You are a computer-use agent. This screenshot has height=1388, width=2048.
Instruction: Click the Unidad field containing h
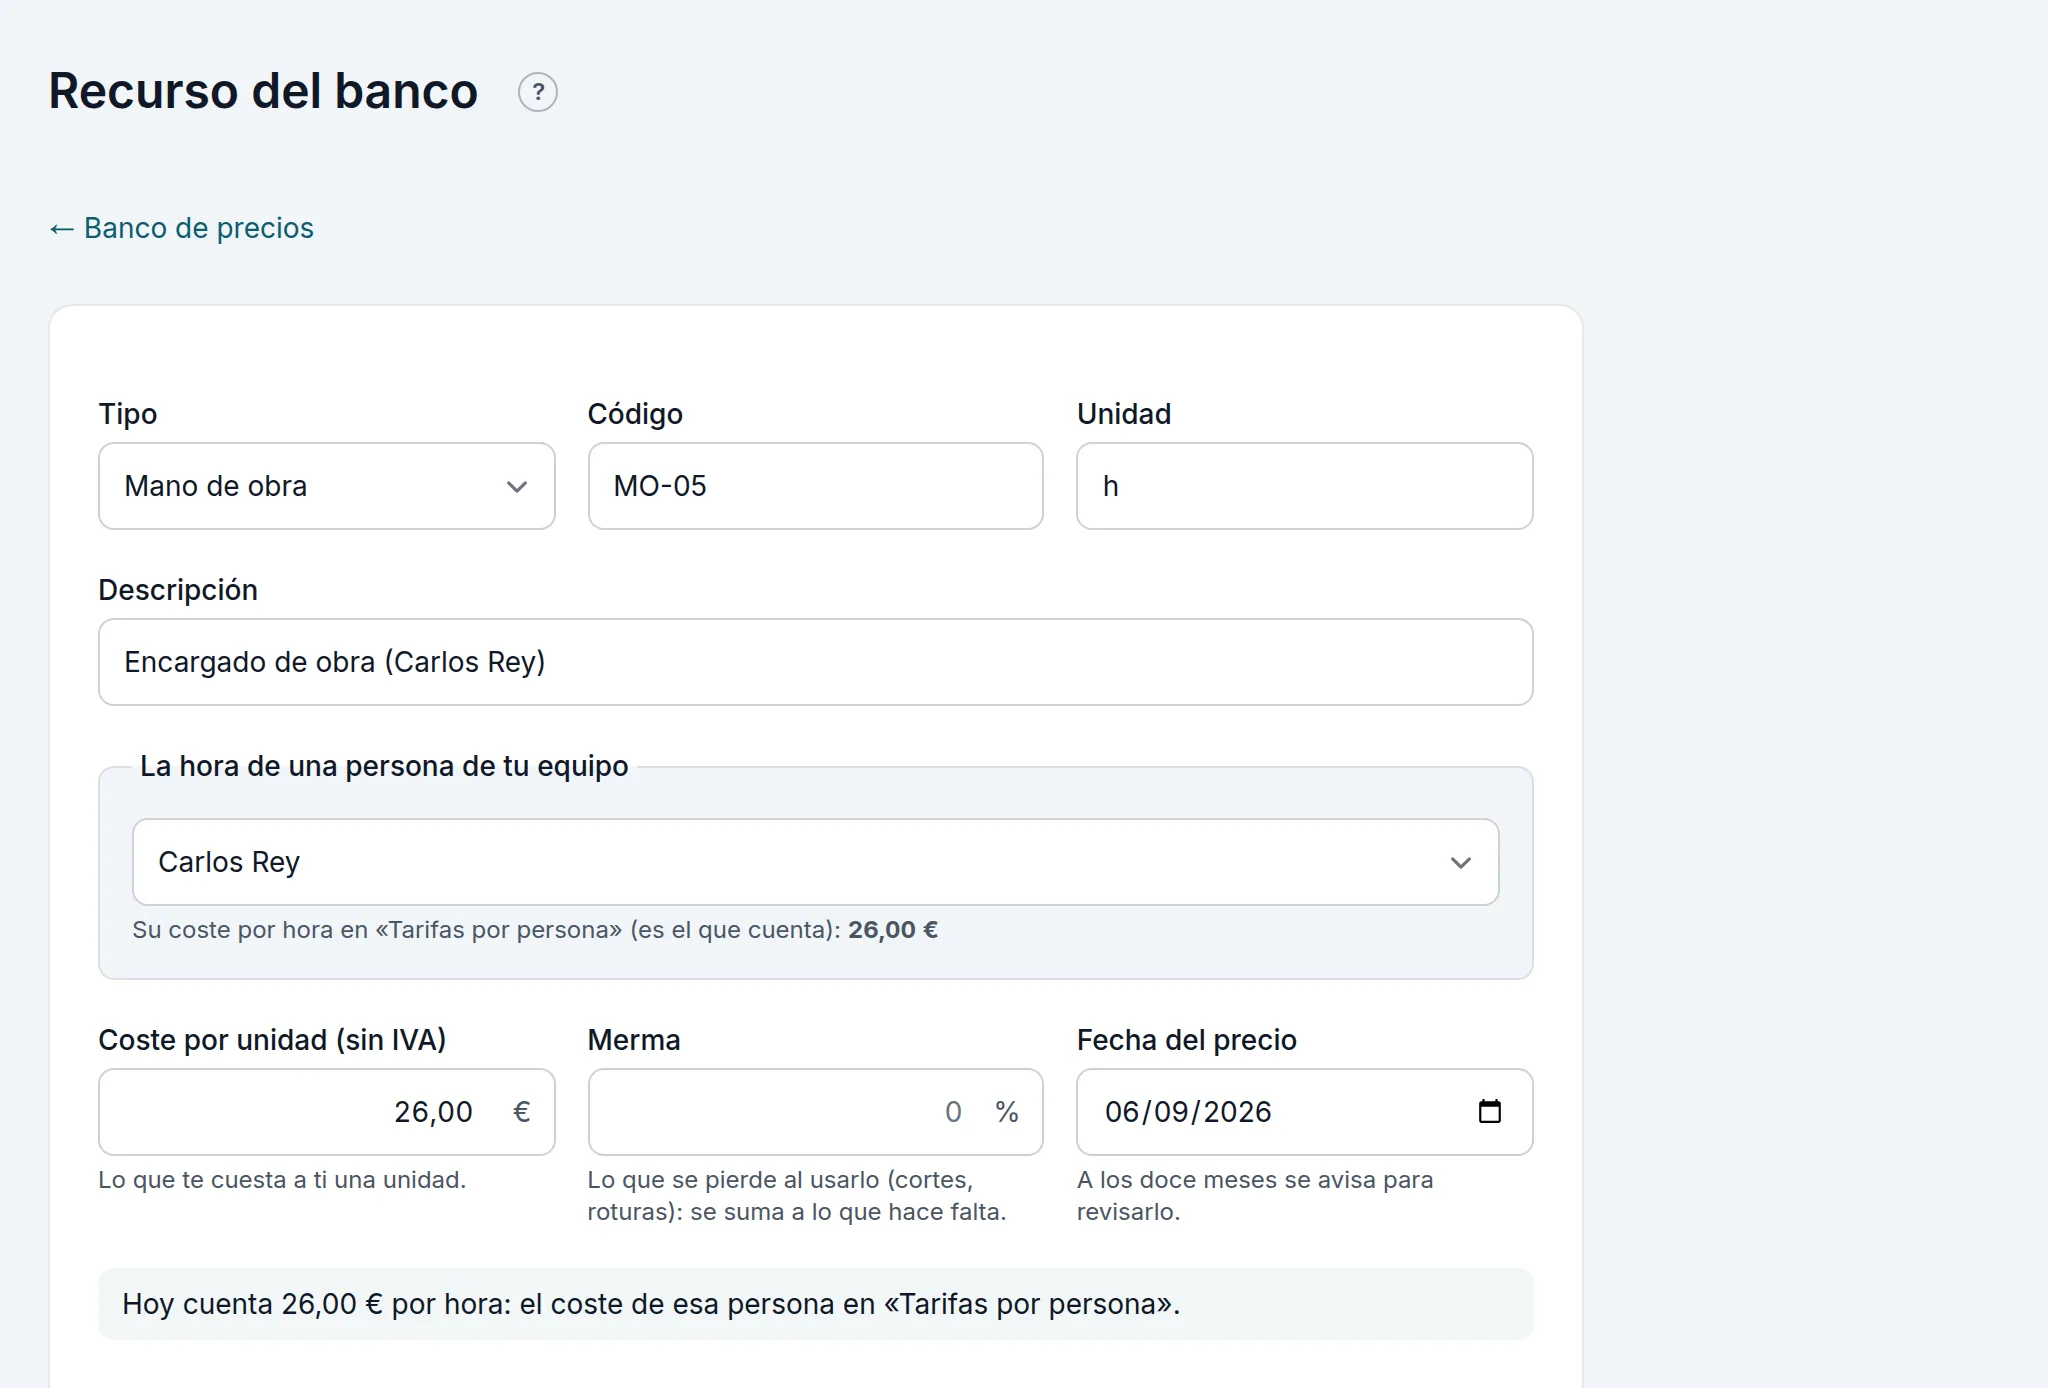point(1305,486)
